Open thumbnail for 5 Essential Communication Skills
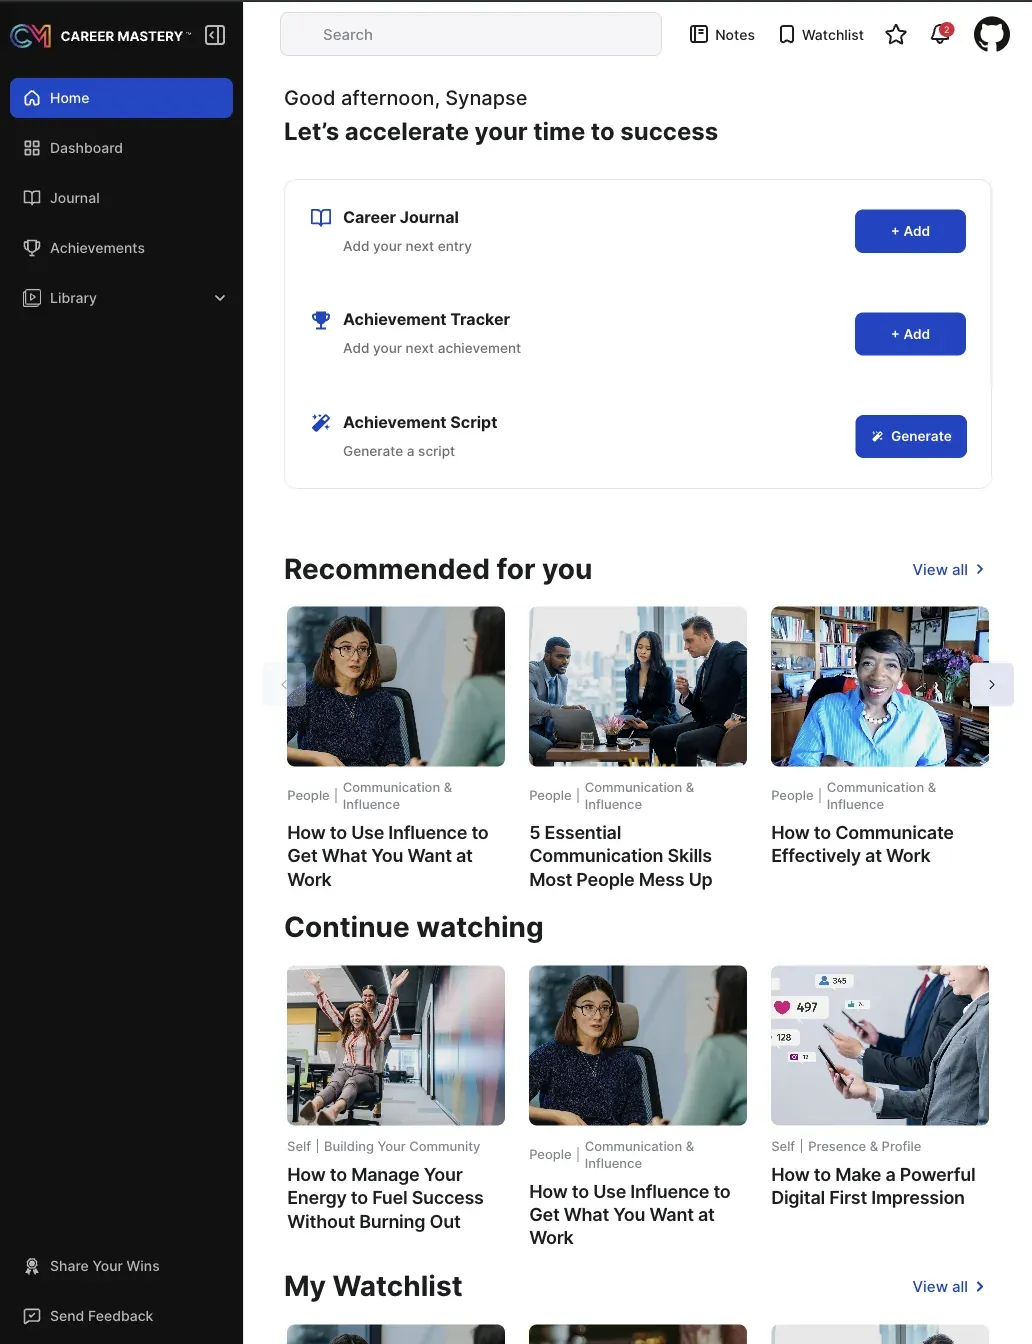This screenshot has height=1344, width=1032. 638,687
